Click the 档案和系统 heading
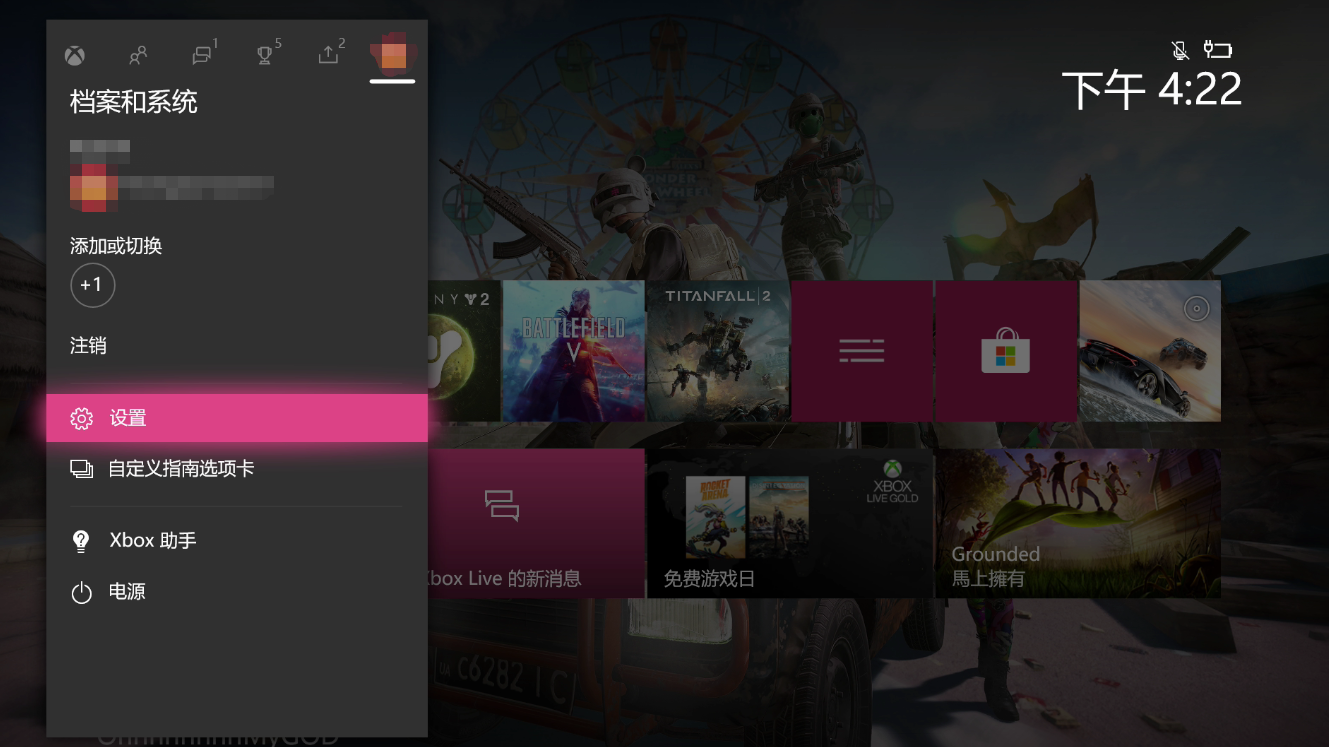Image resolution: width=1329 pixels, height=747 pixels. [x=134, y=102]
